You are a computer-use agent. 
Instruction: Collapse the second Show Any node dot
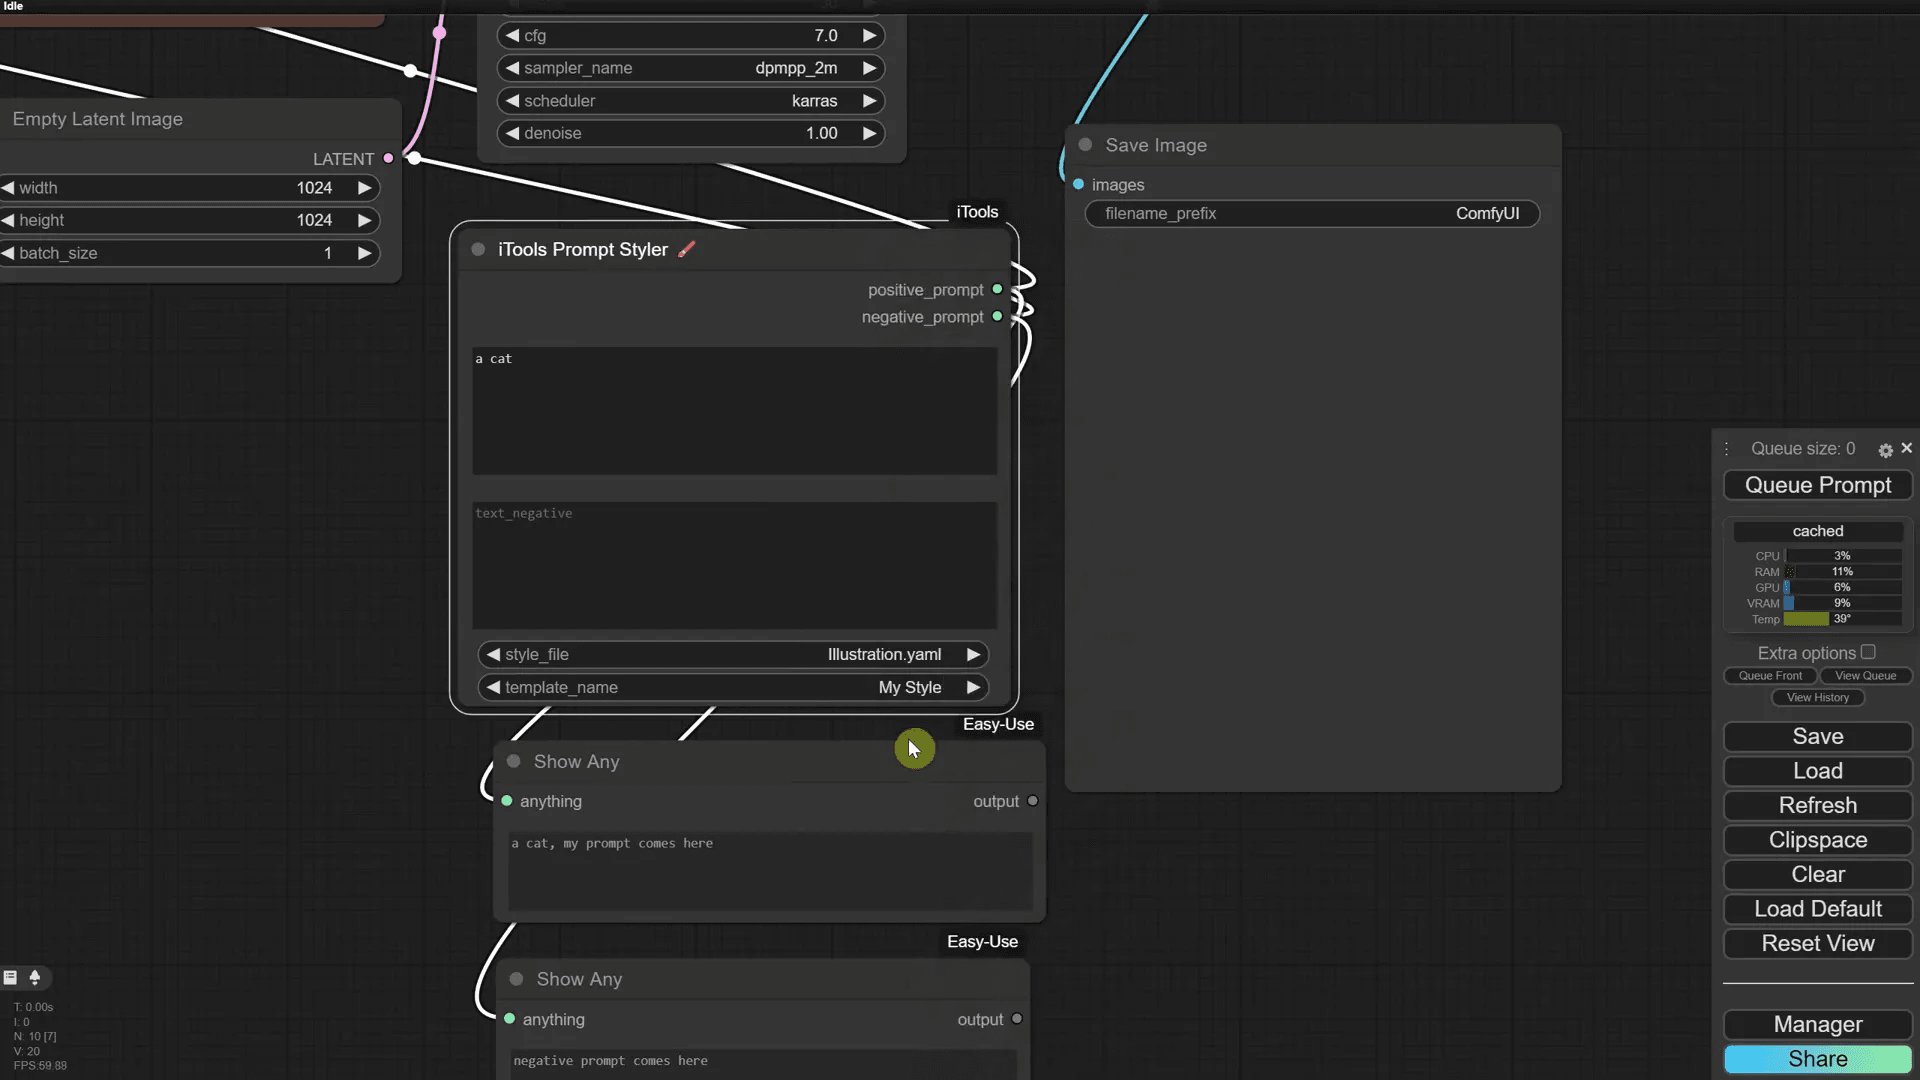[x=516, y=979]
